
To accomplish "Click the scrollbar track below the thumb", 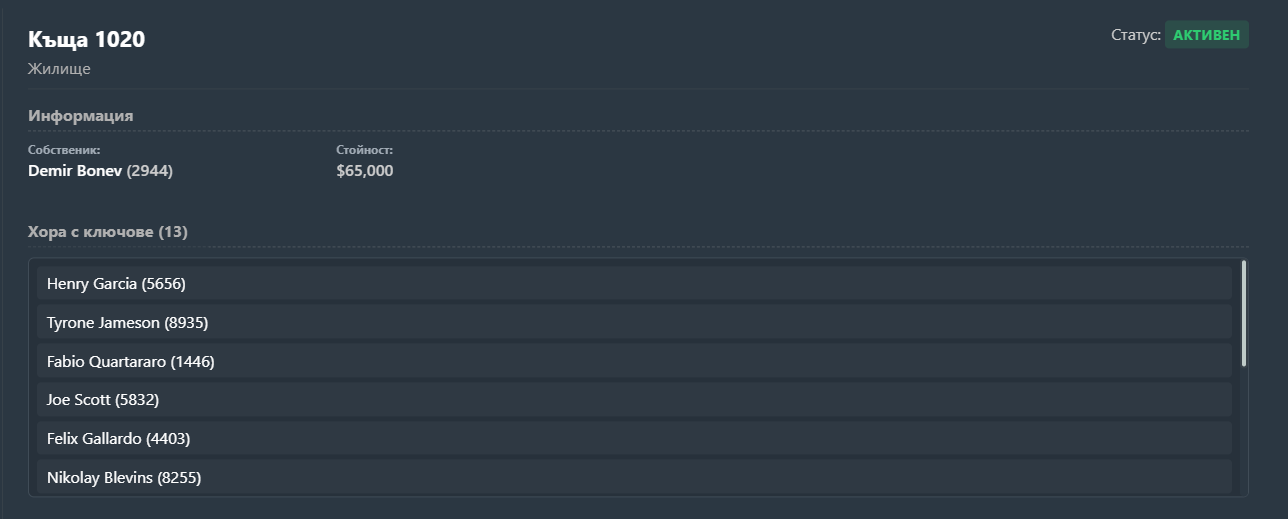I will click(1243, 430).
